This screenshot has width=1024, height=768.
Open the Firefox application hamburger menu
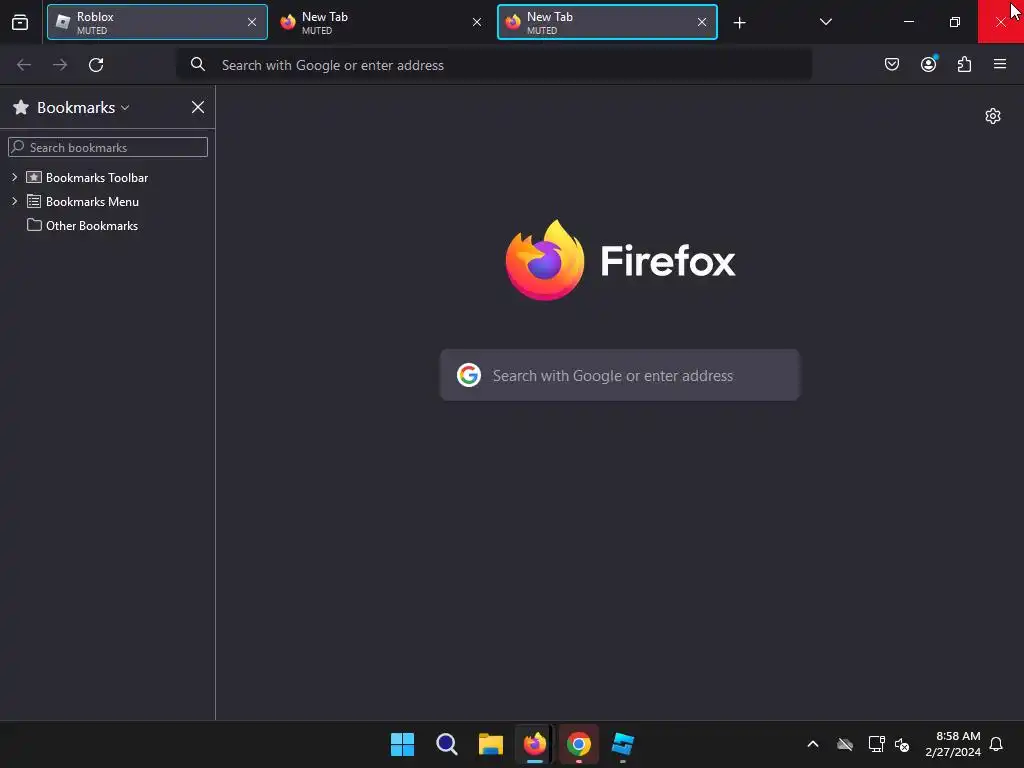click(1000, 64)
